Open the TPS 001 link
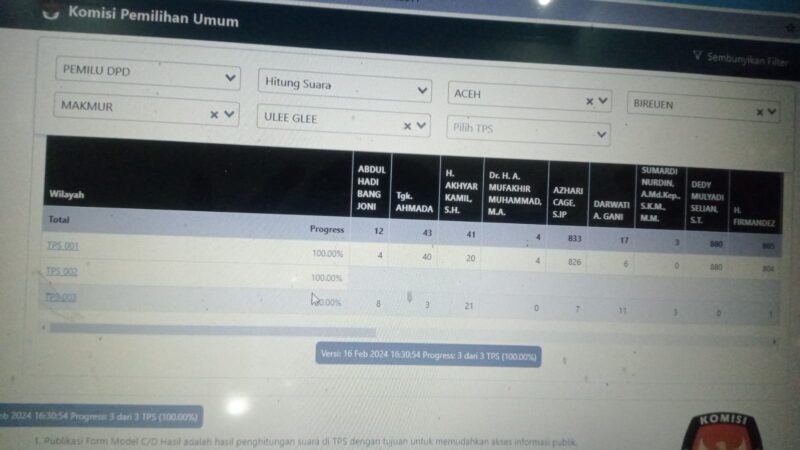Screen dimensions: 800x450 point(63,245)
